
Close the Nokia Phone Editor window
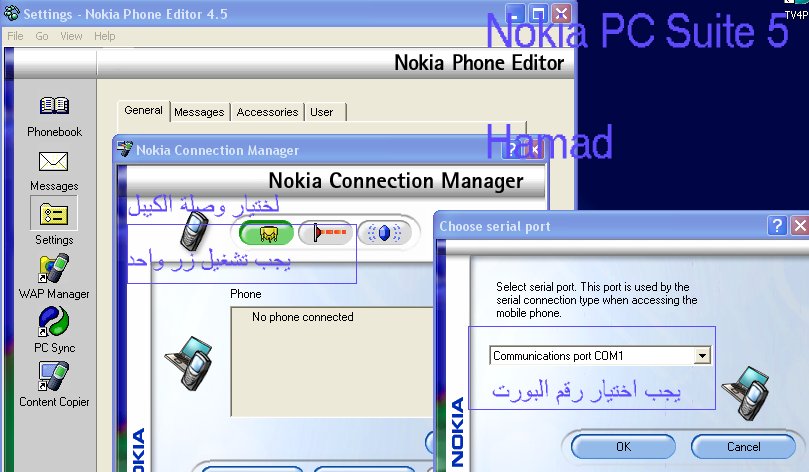[x=561, y=14]
